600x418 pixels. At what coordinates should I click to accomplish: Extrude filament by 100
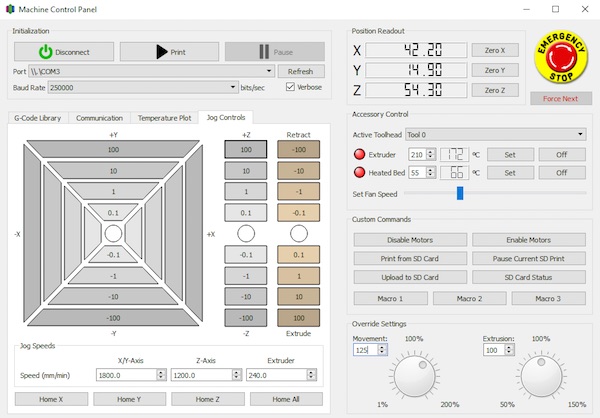tap(298, 318)
